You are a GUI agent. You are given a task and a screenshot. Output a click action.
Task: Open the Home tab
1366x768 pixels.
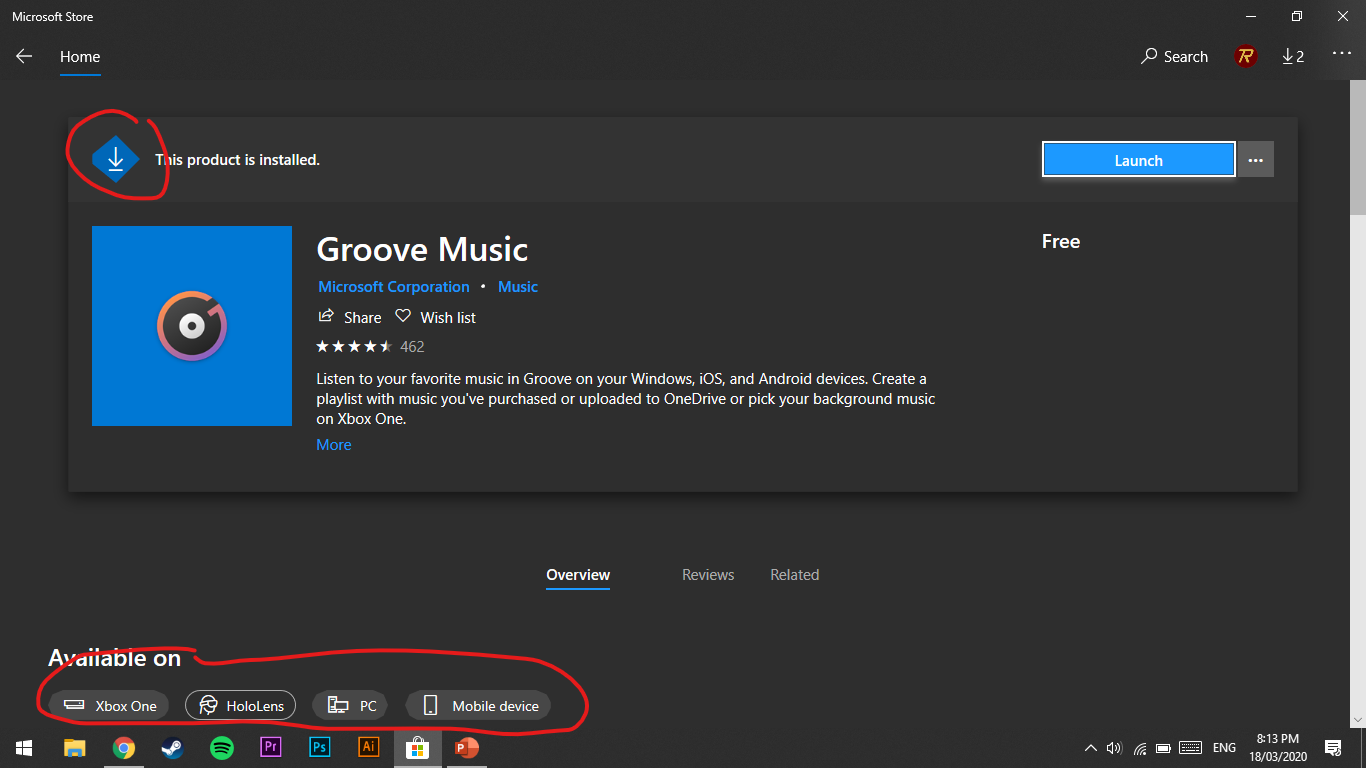coord(80,57)
